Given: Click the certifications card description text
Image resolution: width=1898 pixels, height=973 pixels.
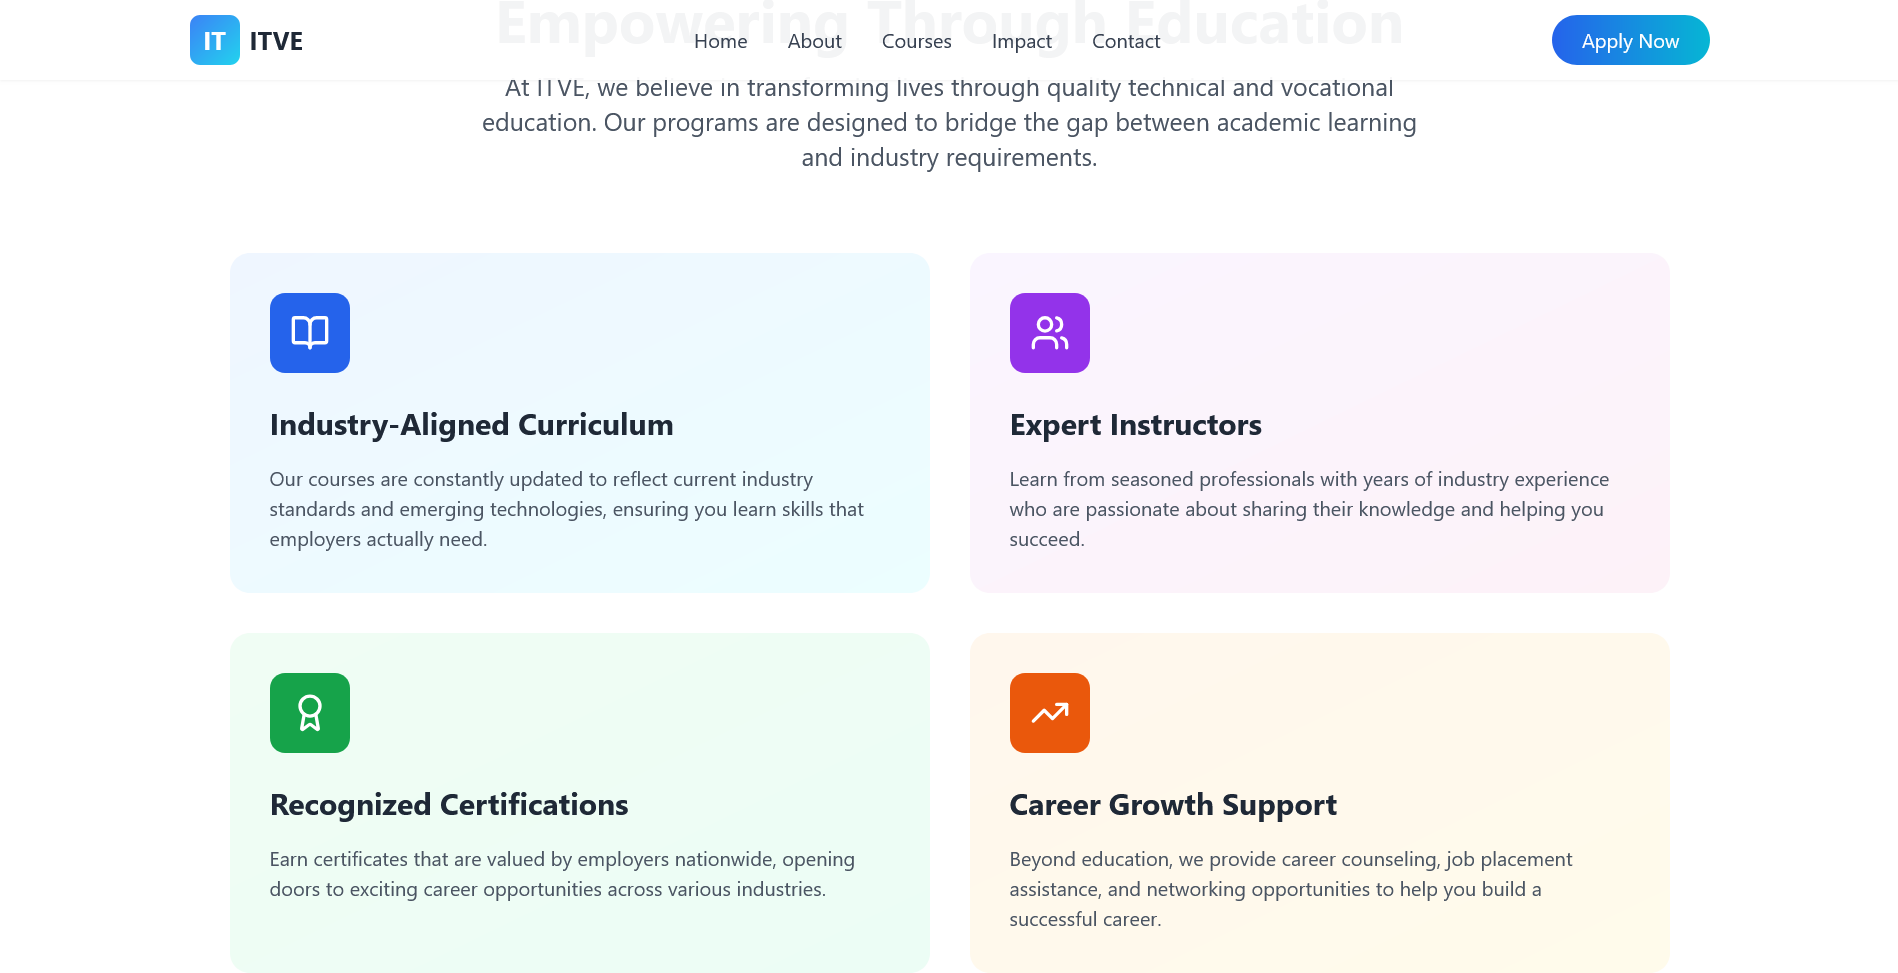Looking at the screenshot, I should coord(561,874).
